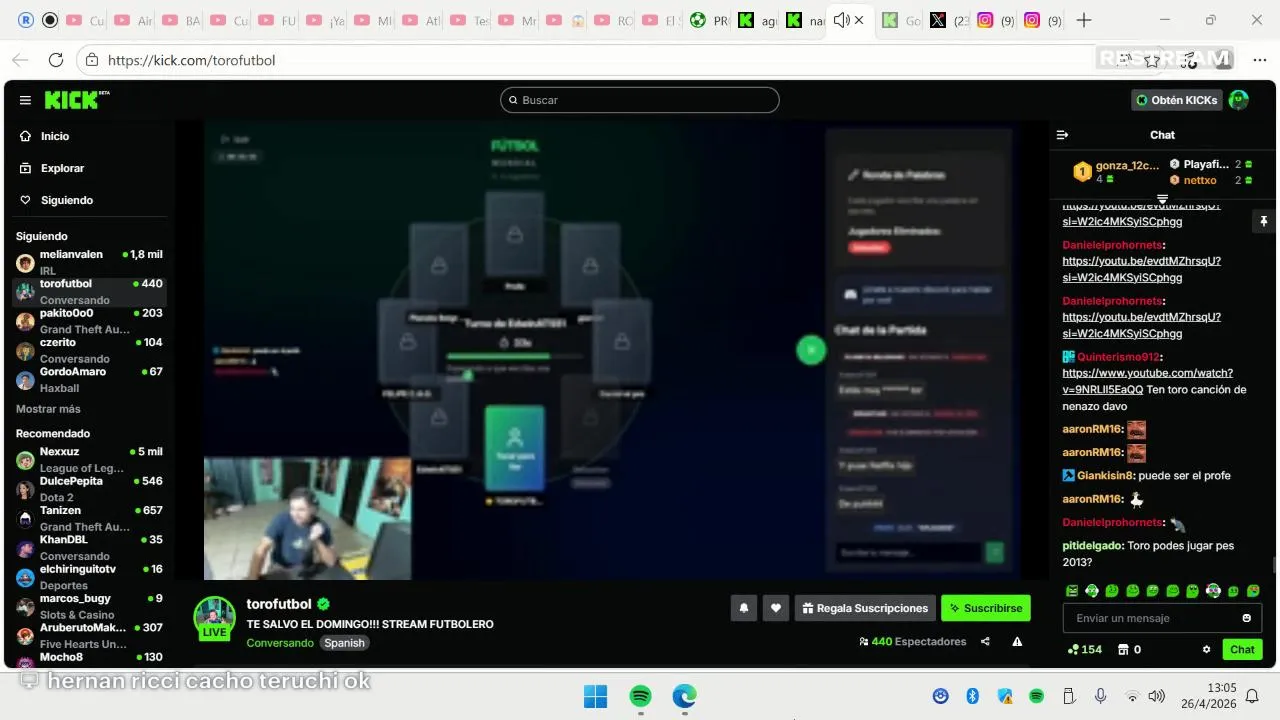1280x720 pixels.
Task: Open czerito channel
Action: pyautogui.click(x=89, y=350)
